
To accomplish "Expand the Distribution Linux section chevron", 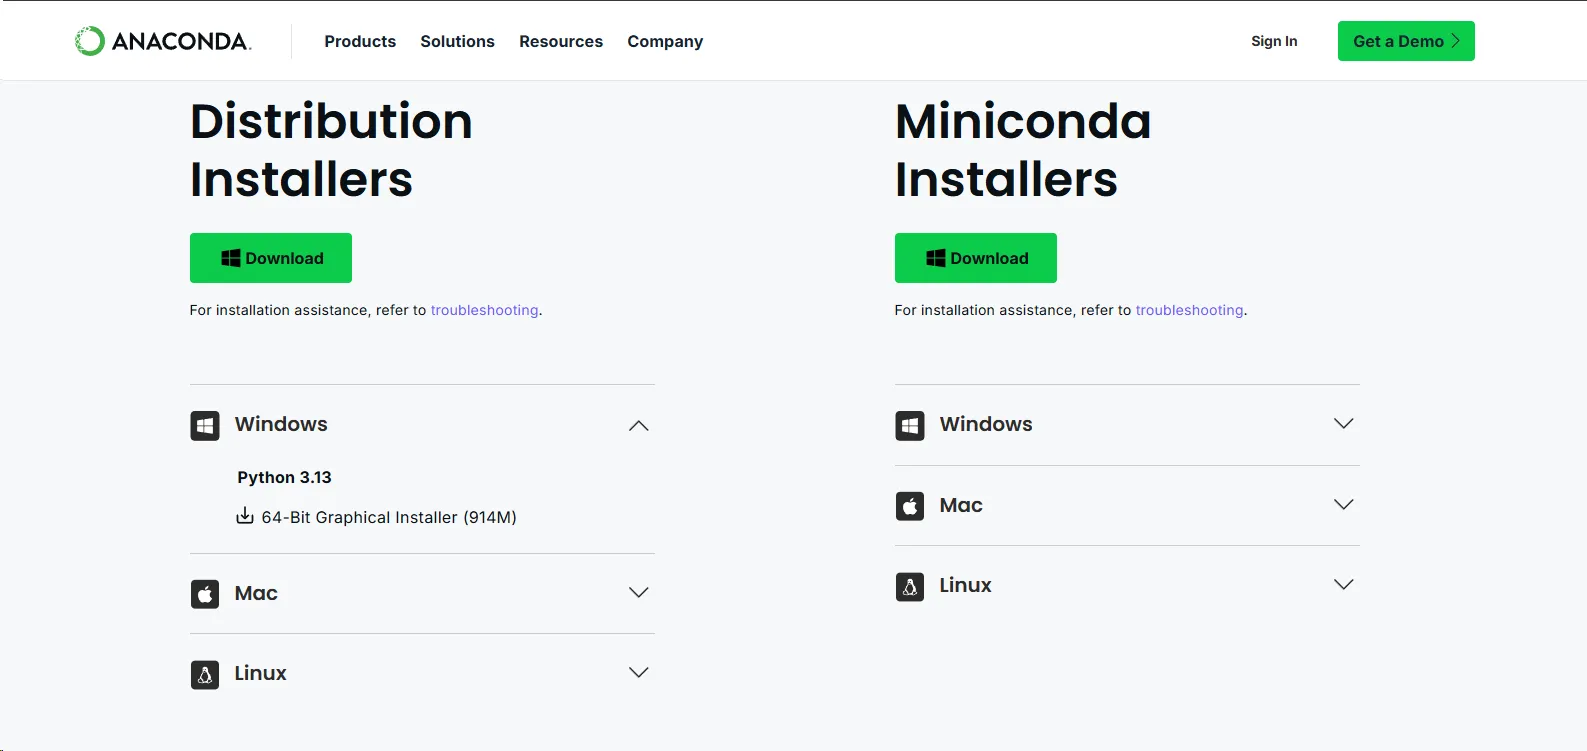I will pos(639,672).
